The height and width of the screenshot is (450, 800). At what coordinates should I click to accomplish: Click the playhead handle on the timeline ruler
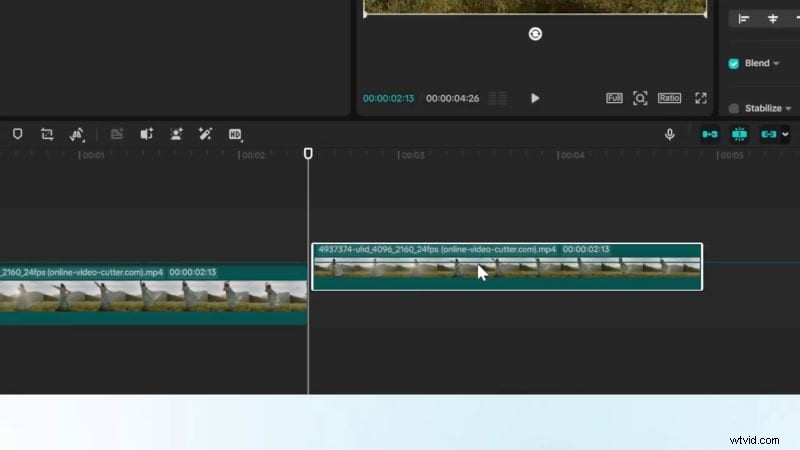[x=308, y=154]
